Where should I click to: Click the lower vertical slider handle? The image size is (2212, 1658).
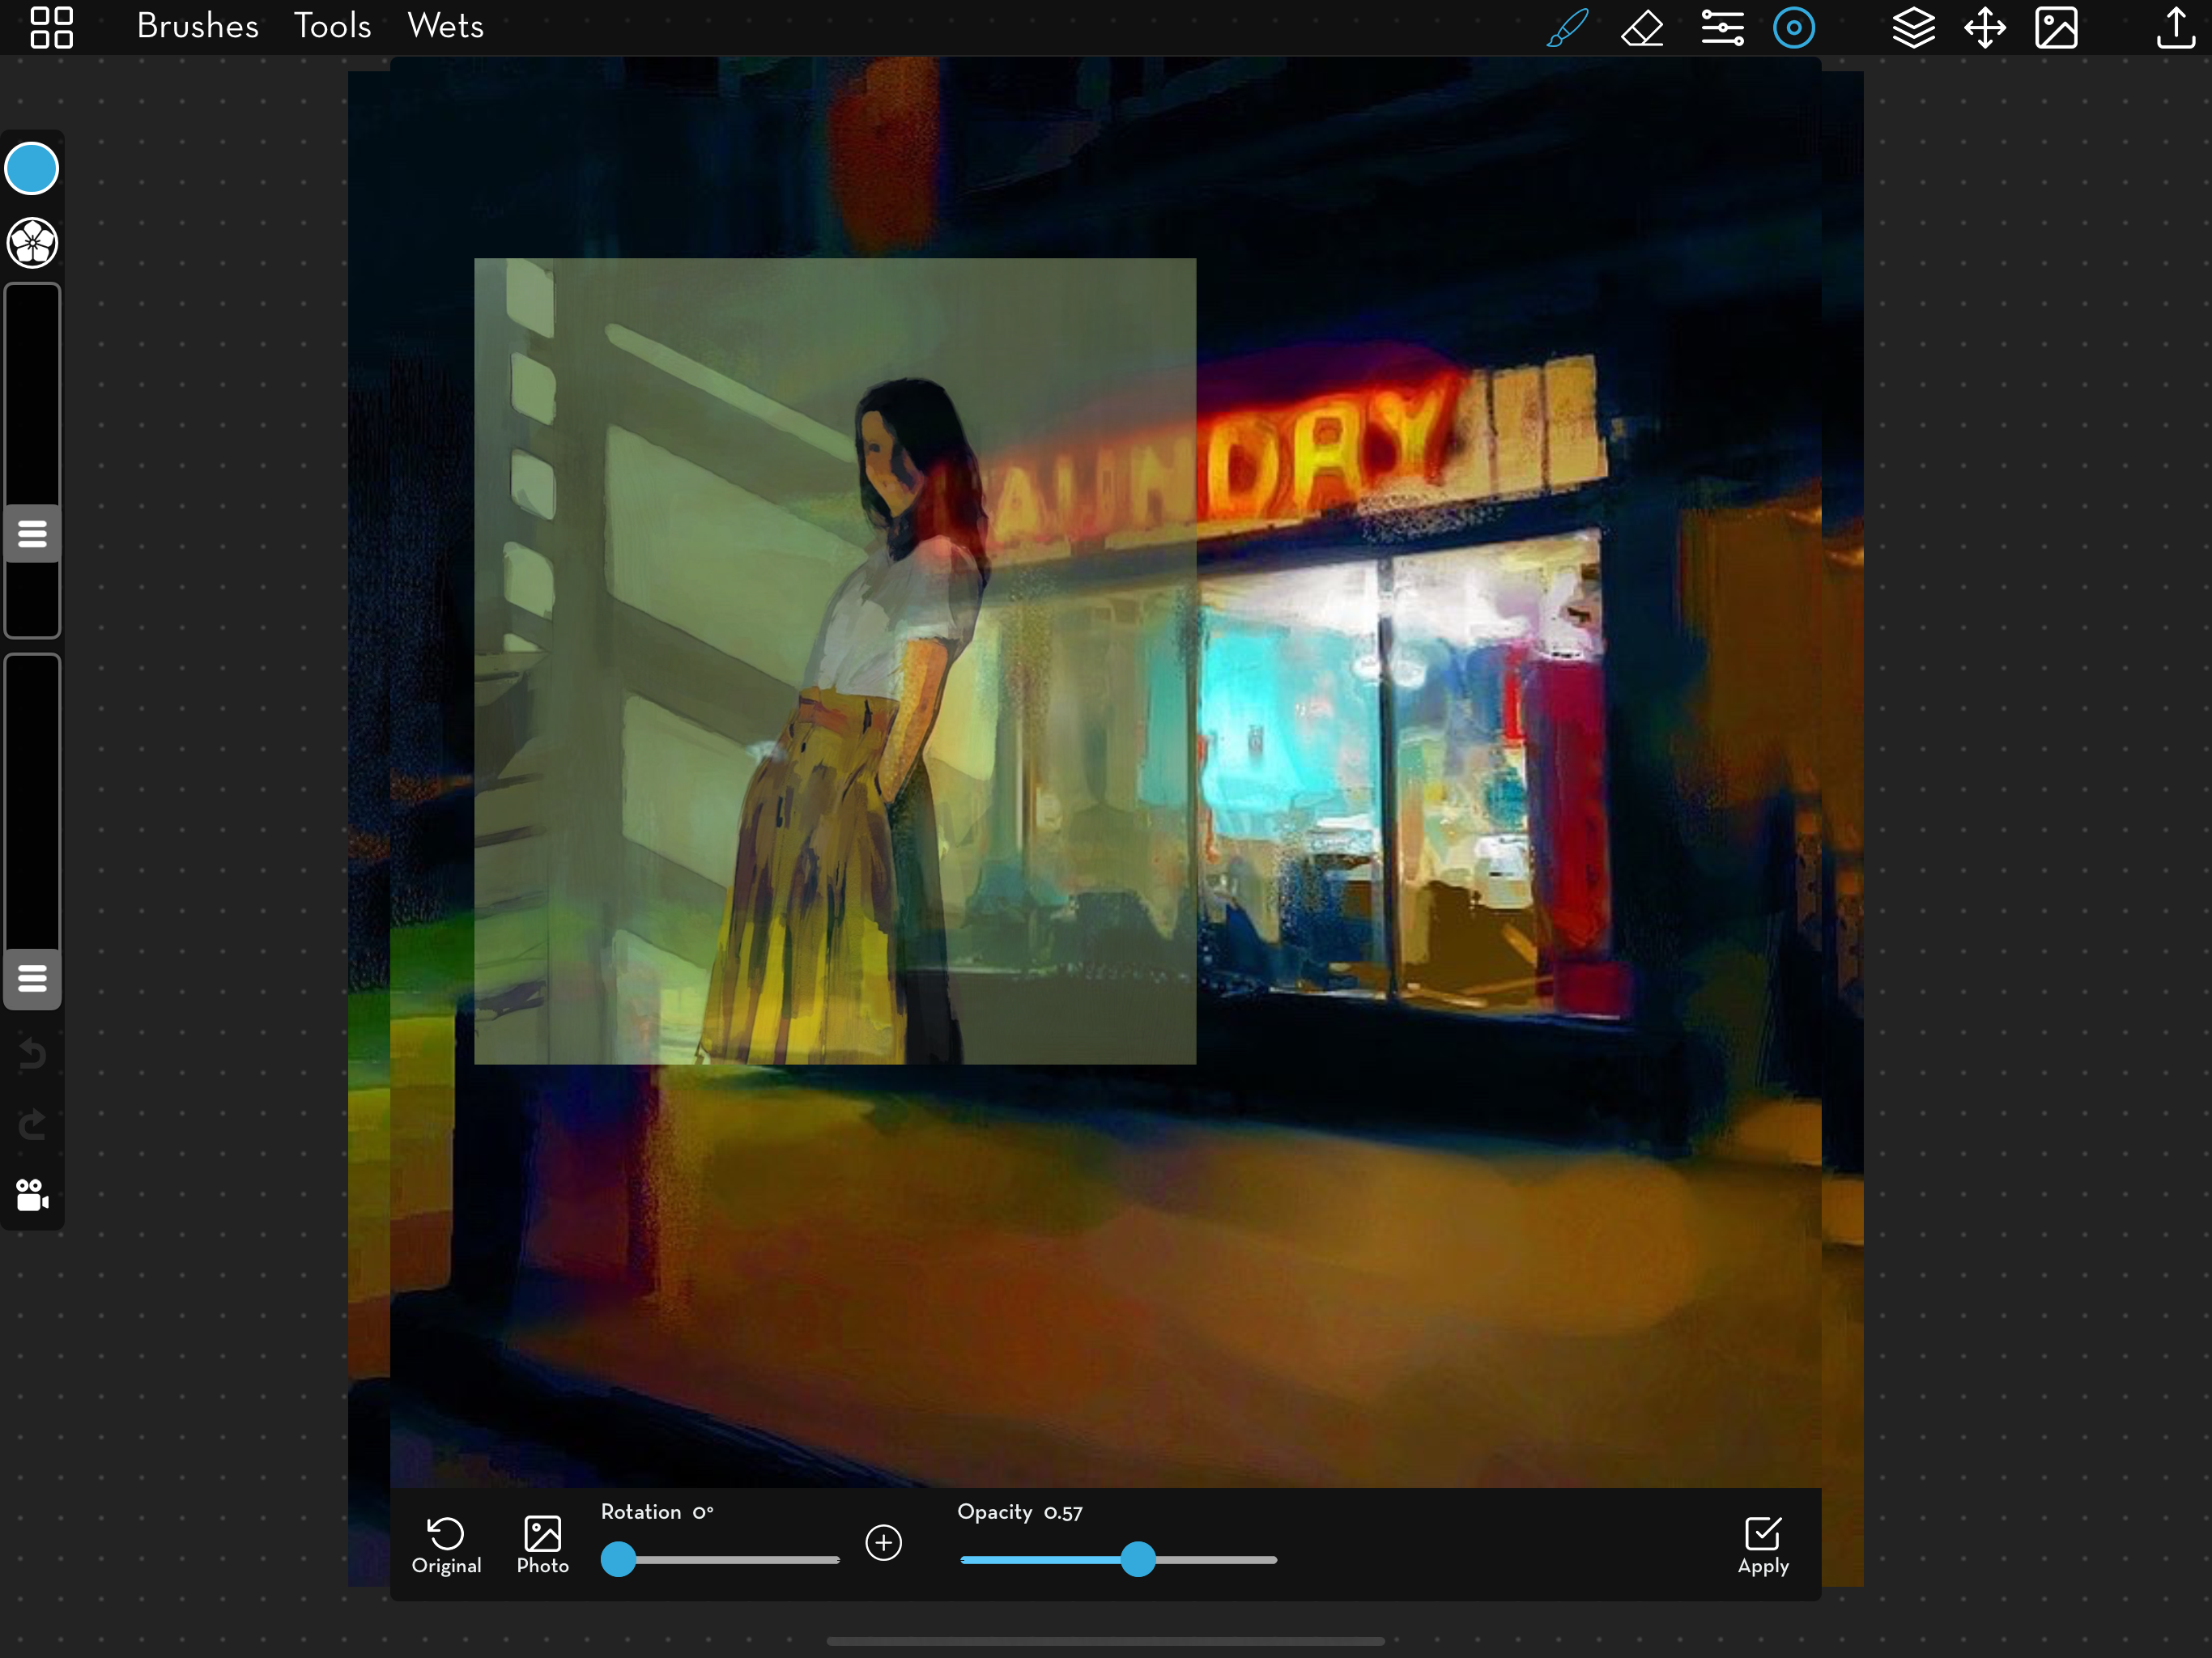pyautogui.click(x=32, y=977)
